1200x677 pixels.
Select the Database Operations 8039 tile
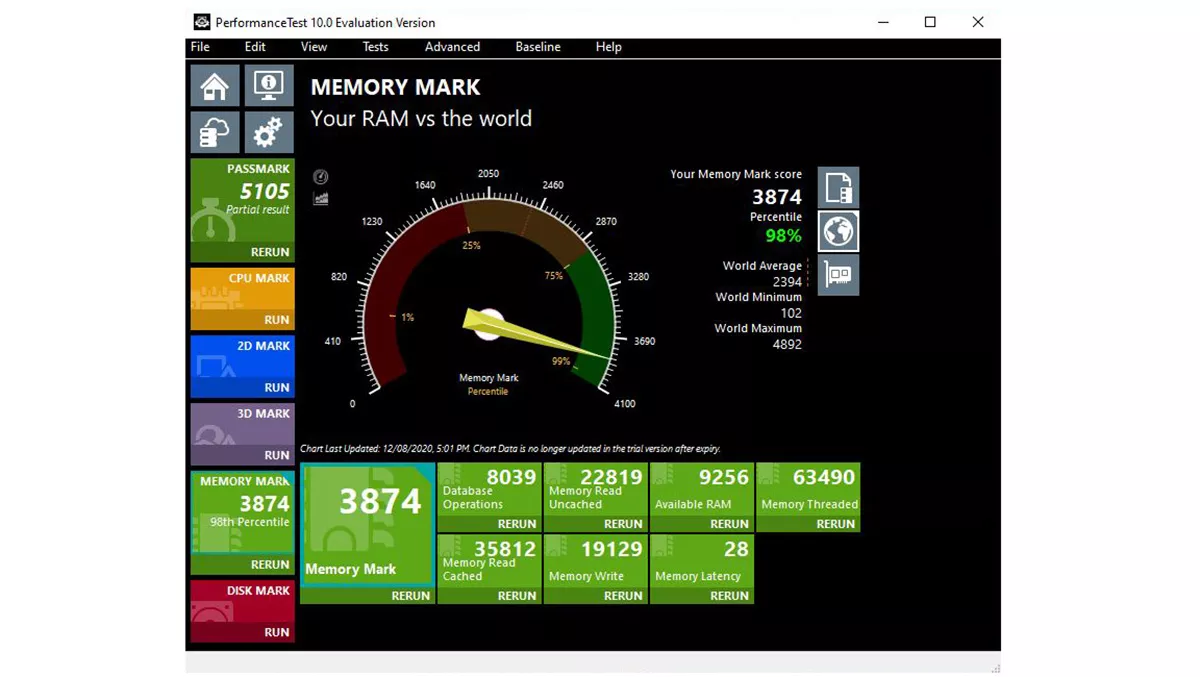(489, 489)
